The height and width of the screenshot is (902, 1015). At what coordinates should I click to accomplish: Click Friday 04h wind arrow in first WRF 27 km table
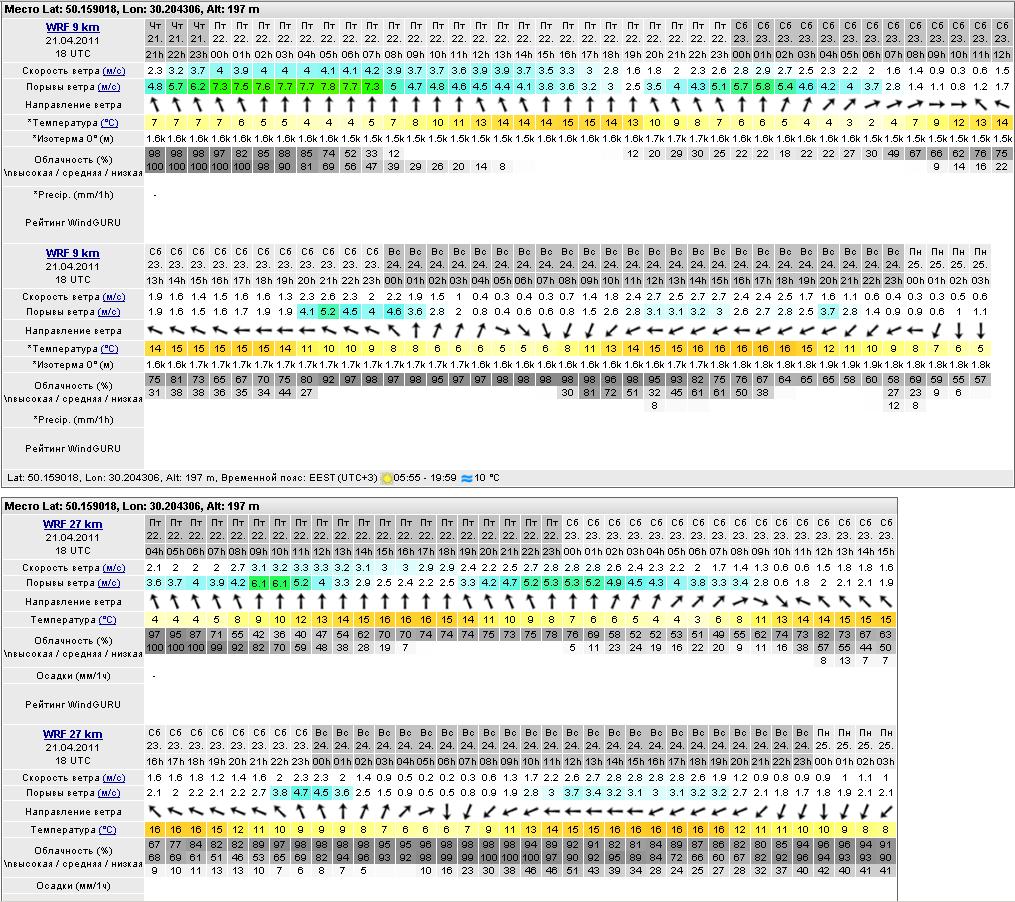(155, 602)
